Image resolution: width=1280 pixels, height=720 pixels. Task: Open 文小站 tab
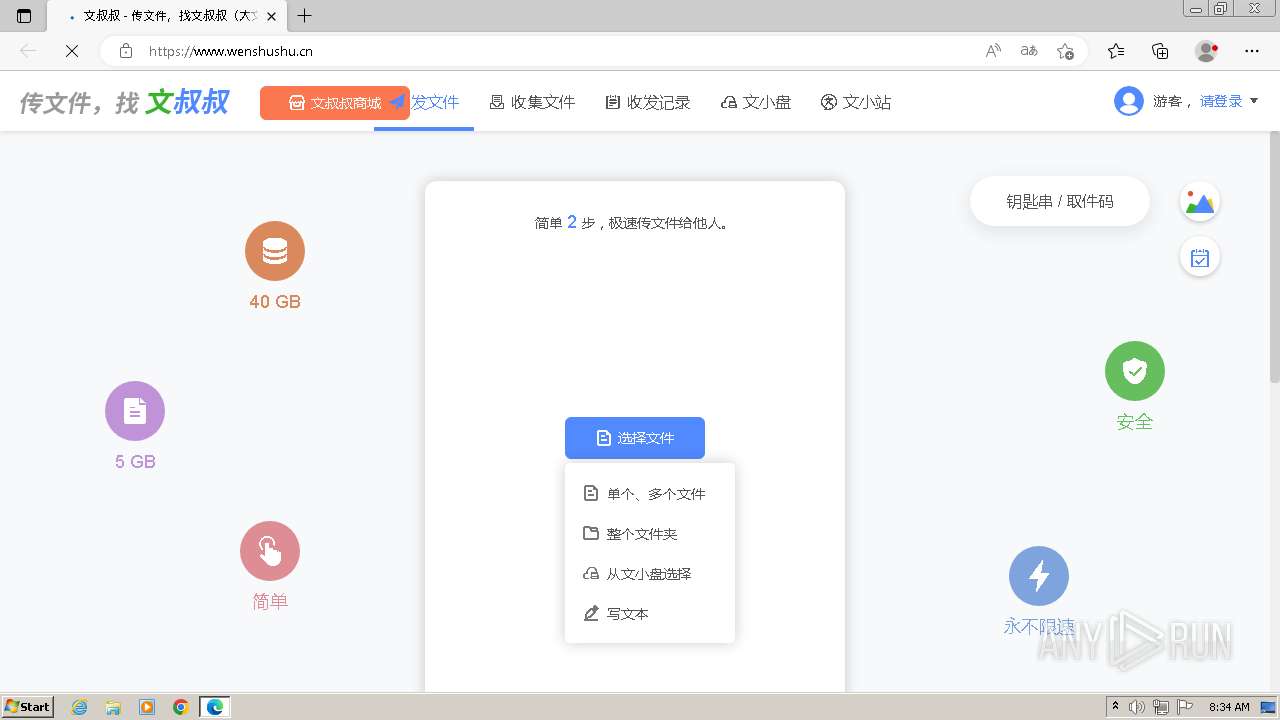[856, 102]
